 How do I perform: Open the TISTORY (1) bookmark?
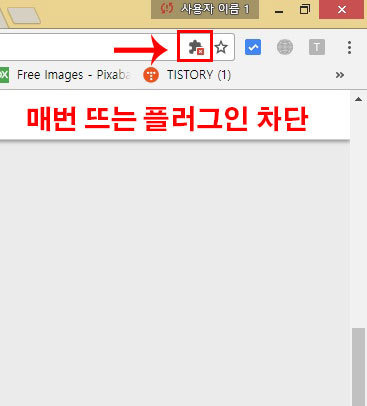coord(187,75)
